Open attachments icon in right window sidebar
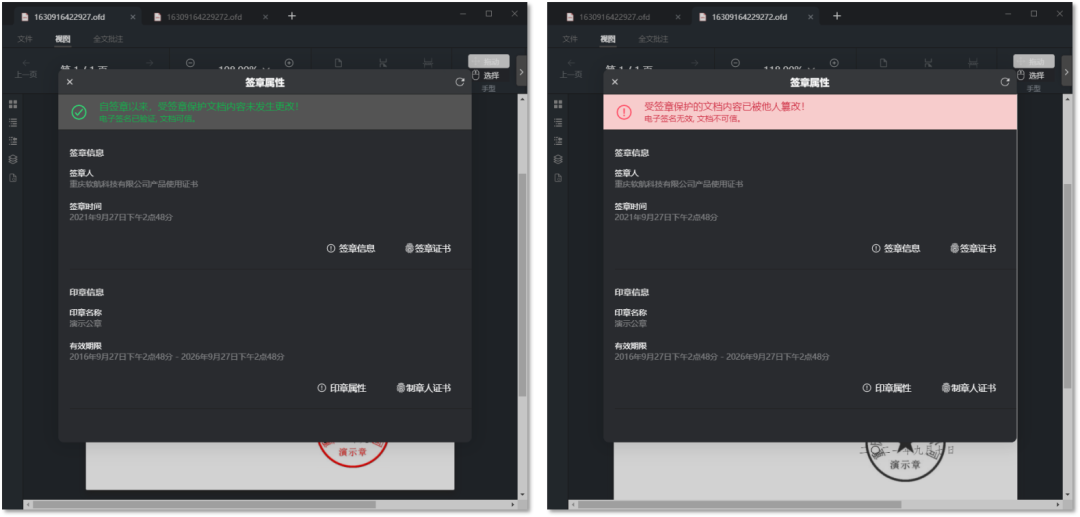 pyautogui.click(x=558, y=178)
